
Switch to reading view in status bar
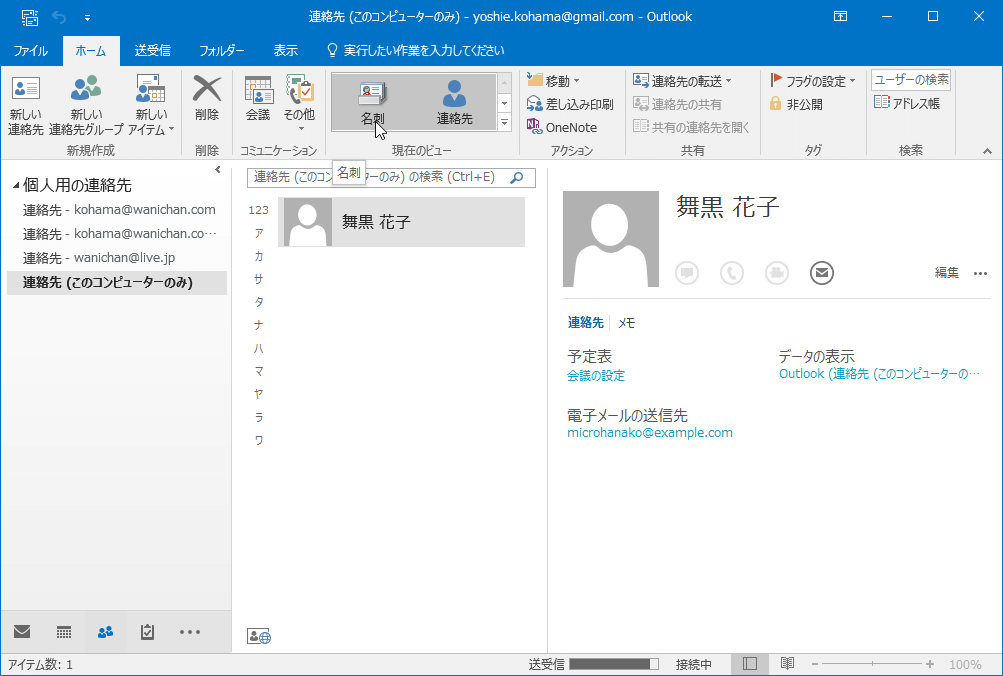coord(788,664)
